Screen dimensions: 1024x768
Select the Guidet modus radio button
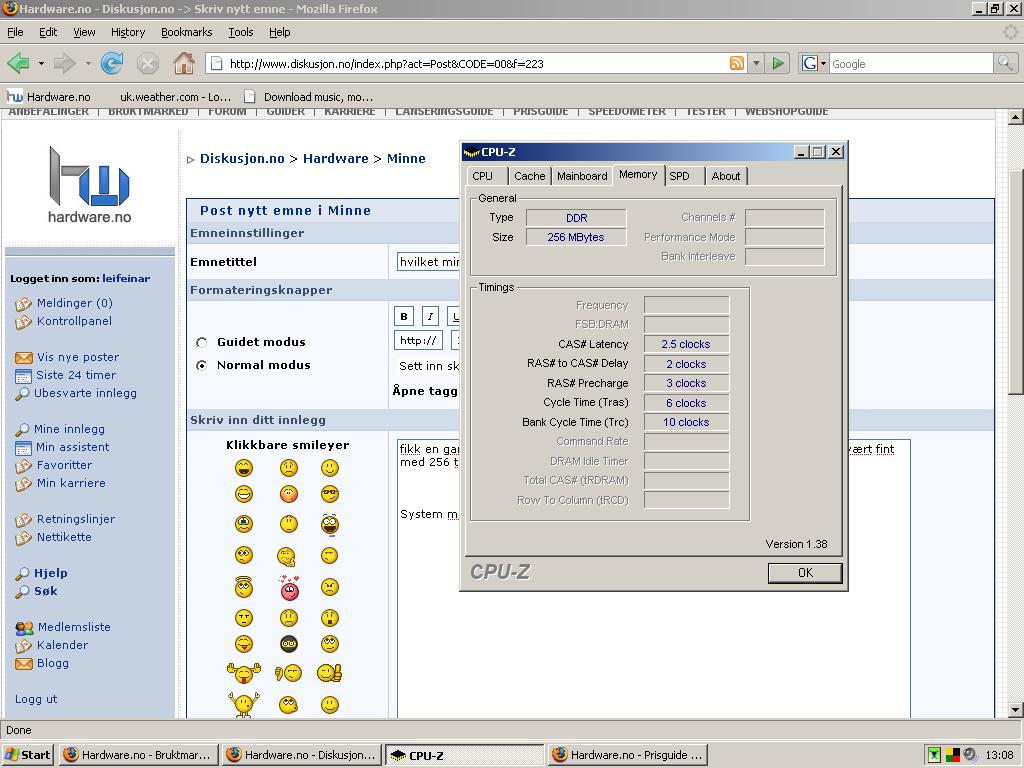coord(201,342)
